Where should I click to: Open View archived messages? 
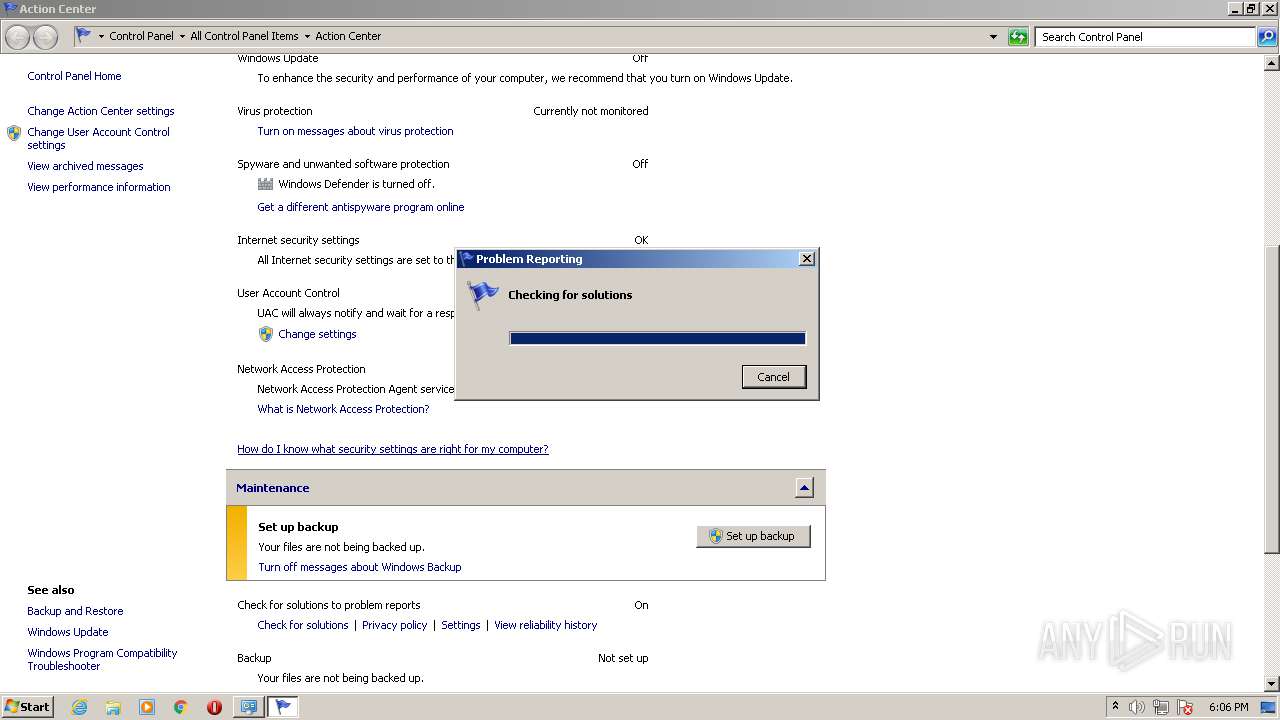pyautogui.click(x=85, y=166)
